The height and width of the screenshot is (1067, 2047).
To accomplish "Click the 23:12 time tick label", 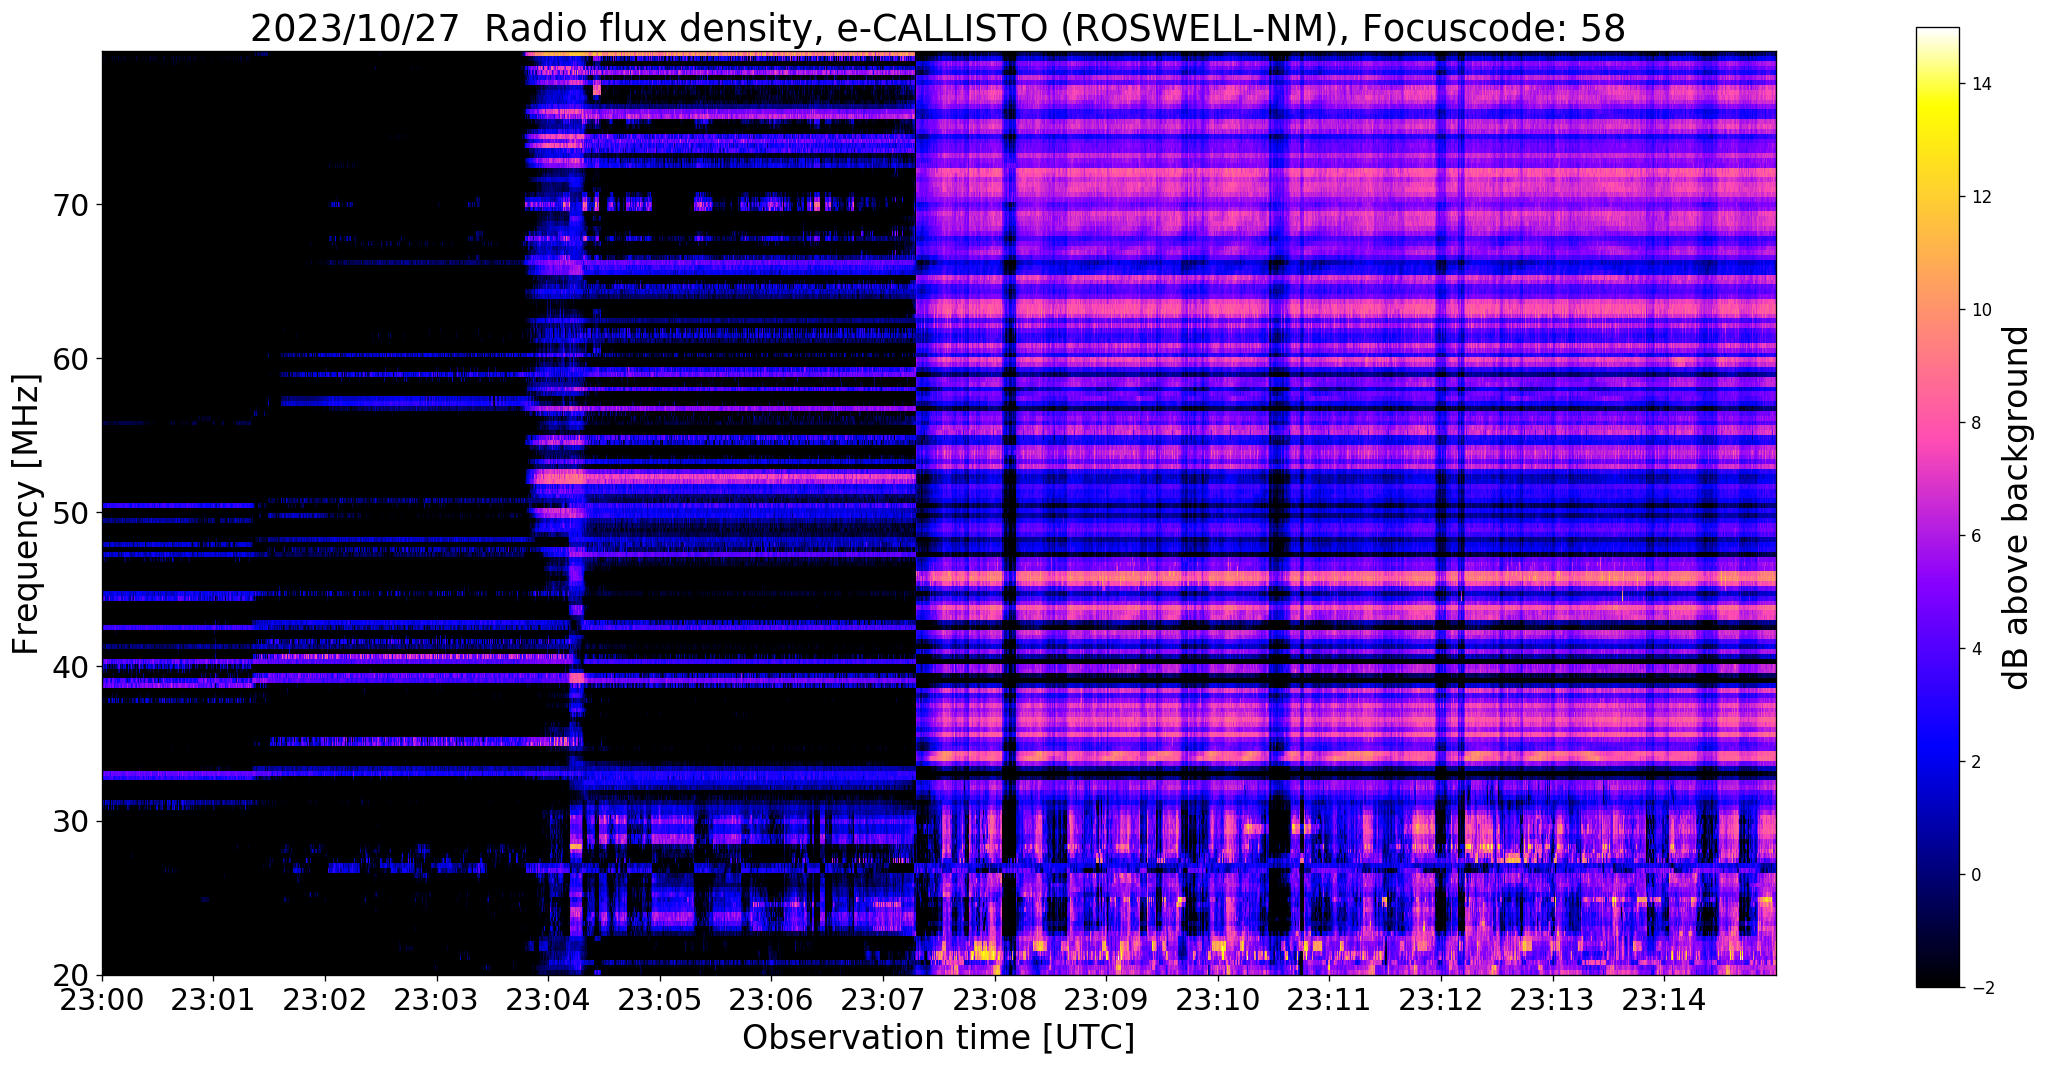I will [x=1441, y=999].
